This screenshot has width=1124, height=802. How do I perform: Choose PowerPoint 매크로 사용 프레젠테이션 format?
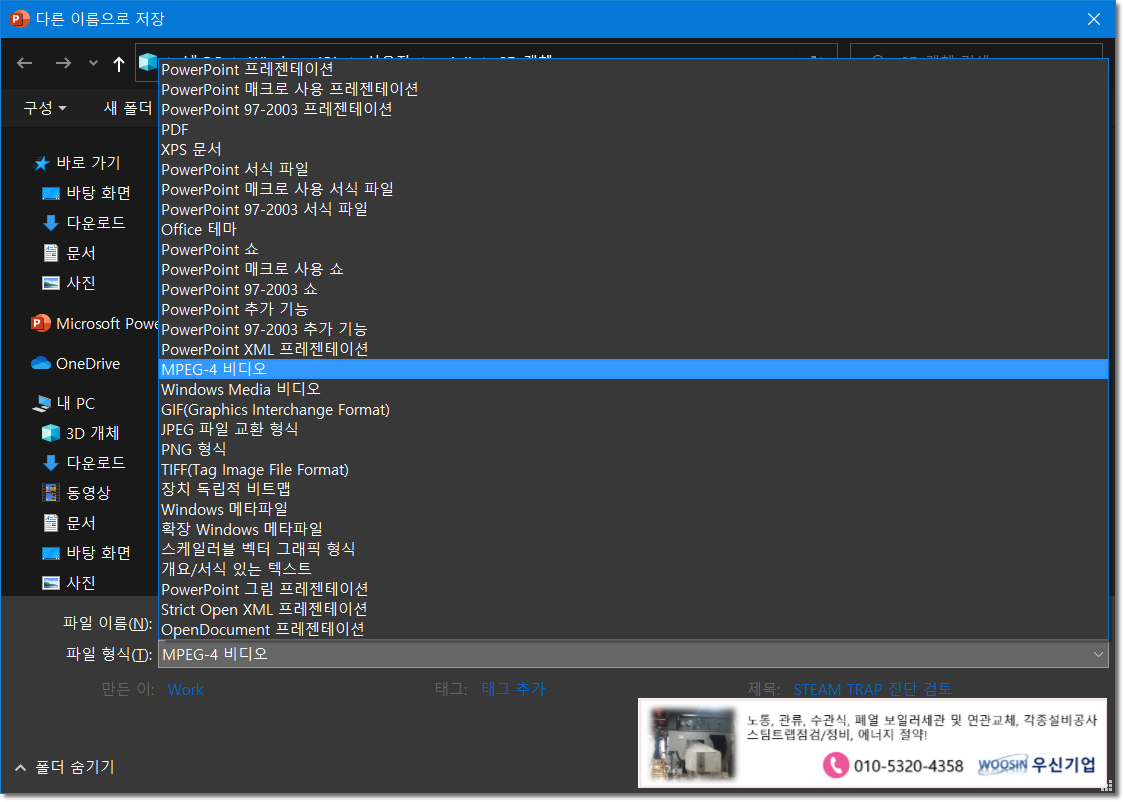click(x=633, y=90)
